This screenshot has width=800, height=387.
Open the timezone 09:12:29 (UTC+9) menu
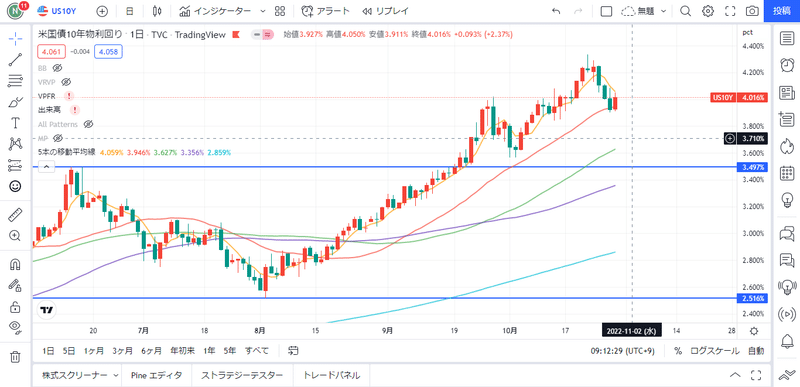(623, 351)
